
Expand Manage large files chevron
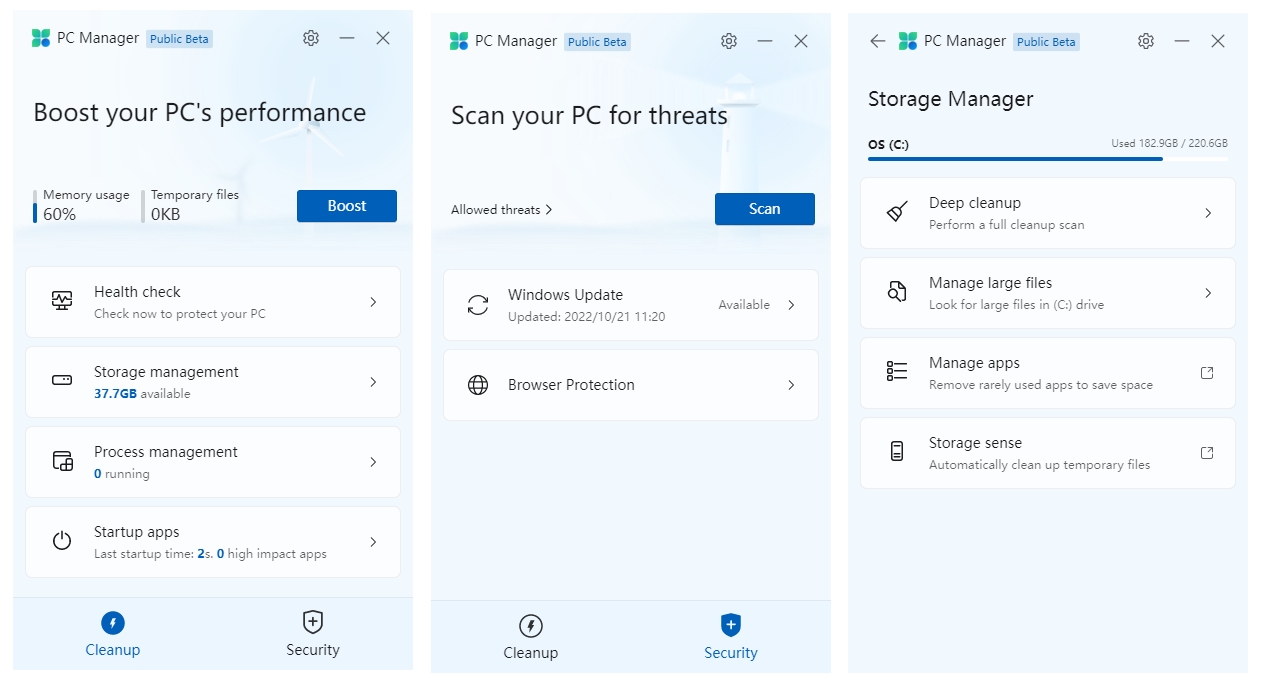click(1208, 292)
